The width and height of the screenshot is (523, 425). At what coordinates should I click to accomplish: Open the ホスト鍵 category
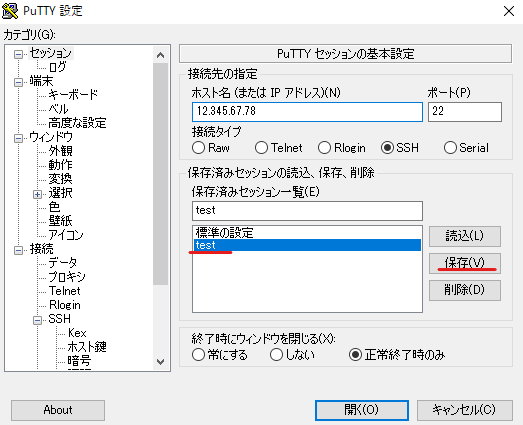pos(87,347)
